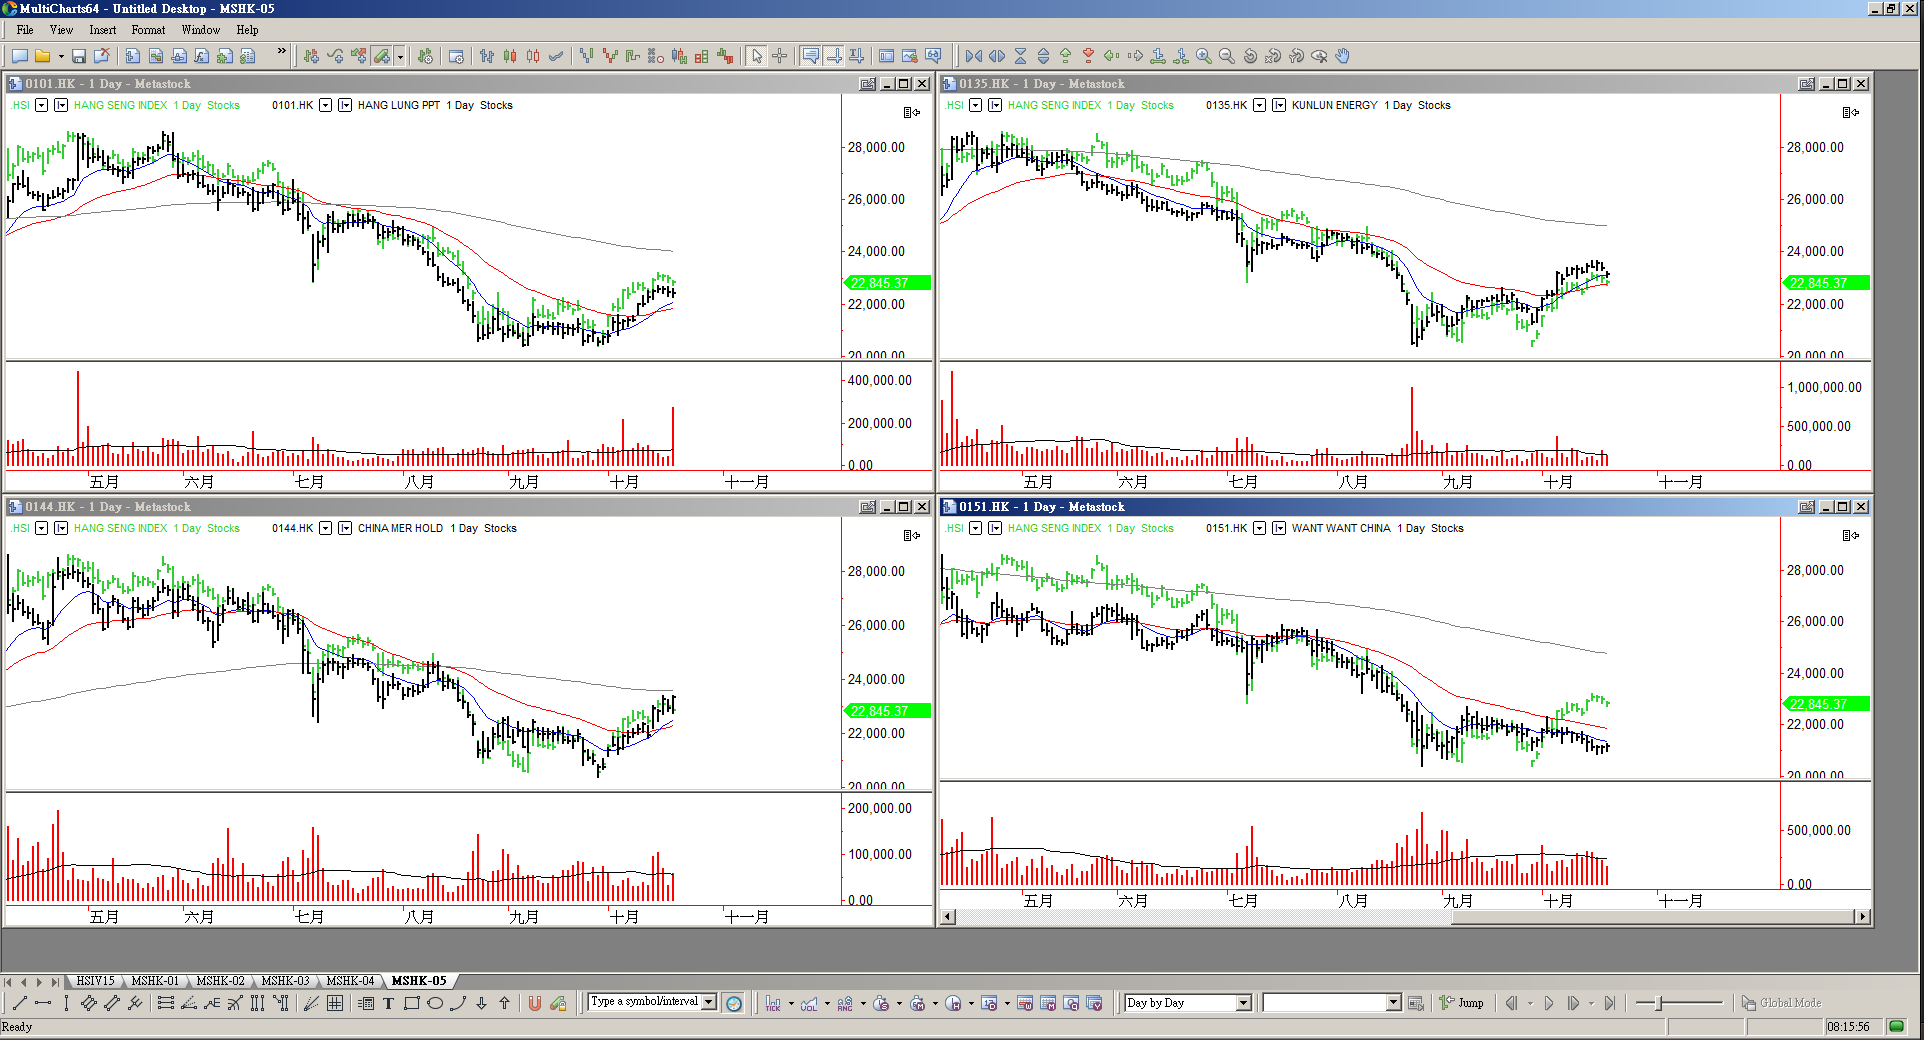Screen dimensions: 1924x1057
Task: Choose the candlestick chart style icon
Action: [x=510, y=56]
